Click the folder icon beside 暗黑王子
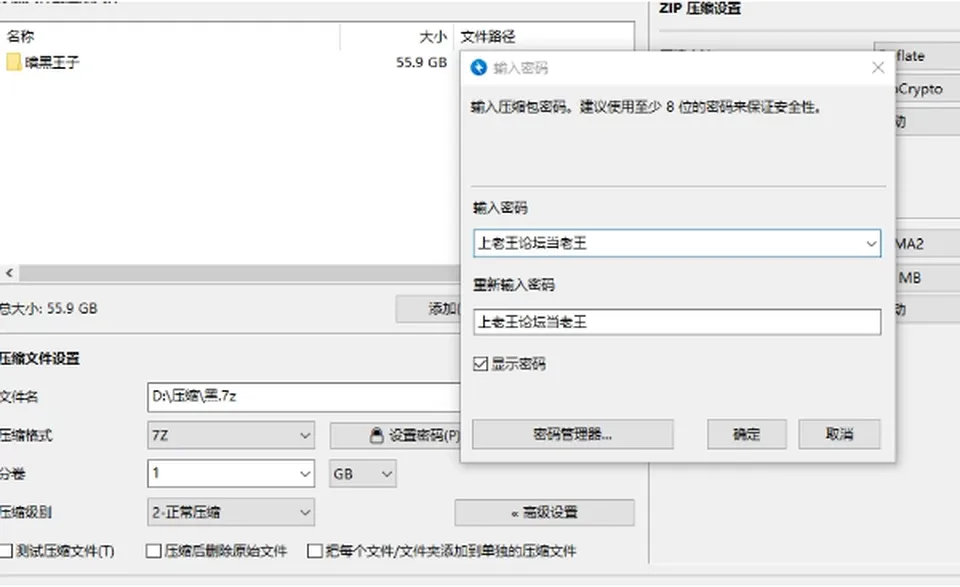This screenshot has width=960, height=587. click(x=13, y=62)
